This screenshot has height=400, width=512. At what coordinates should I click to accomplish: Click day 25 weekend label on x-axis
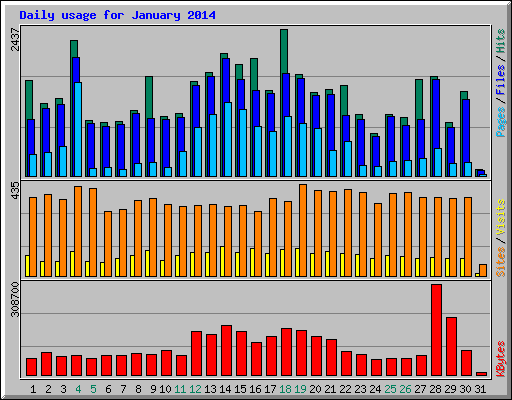pos(390,389)
